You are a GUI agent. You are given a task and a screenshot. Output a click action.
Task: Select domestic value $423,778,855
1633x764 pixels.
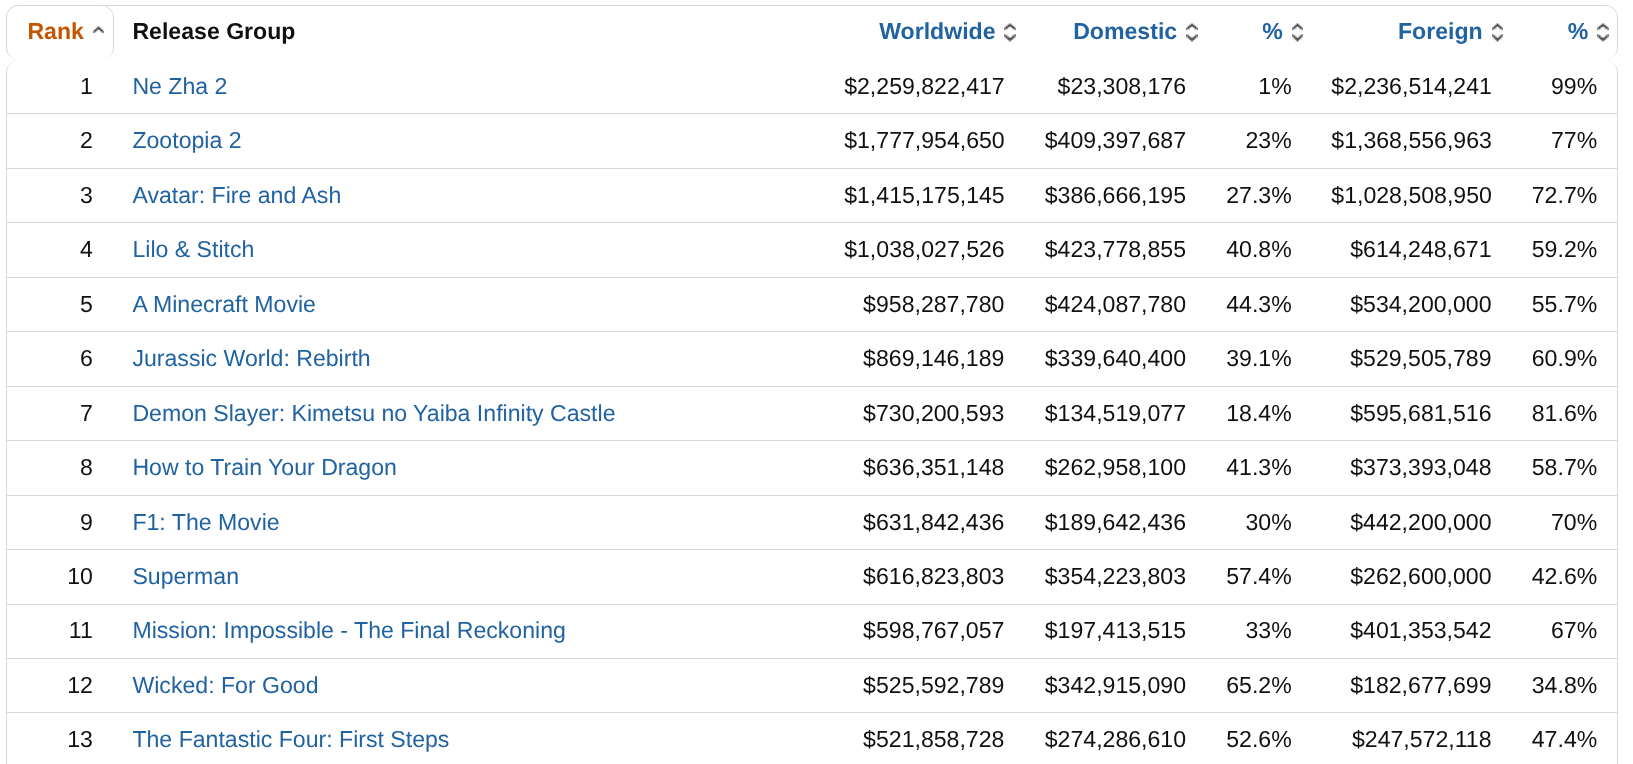(x=1115, y=250)
